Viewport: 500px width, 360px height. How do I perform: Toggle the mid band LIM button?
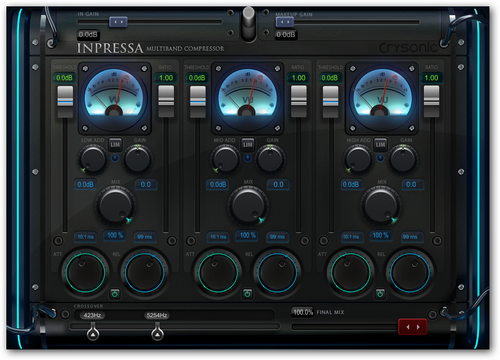248,144
